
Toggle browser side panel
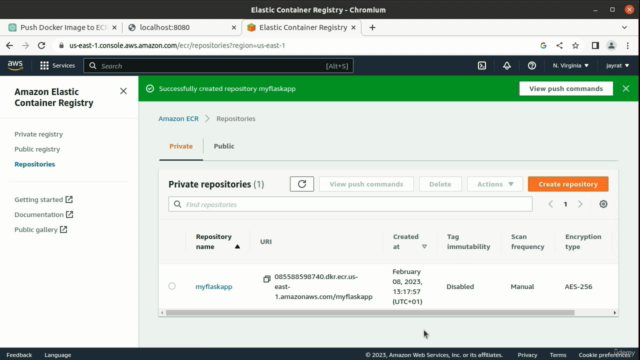coord(595,45)
